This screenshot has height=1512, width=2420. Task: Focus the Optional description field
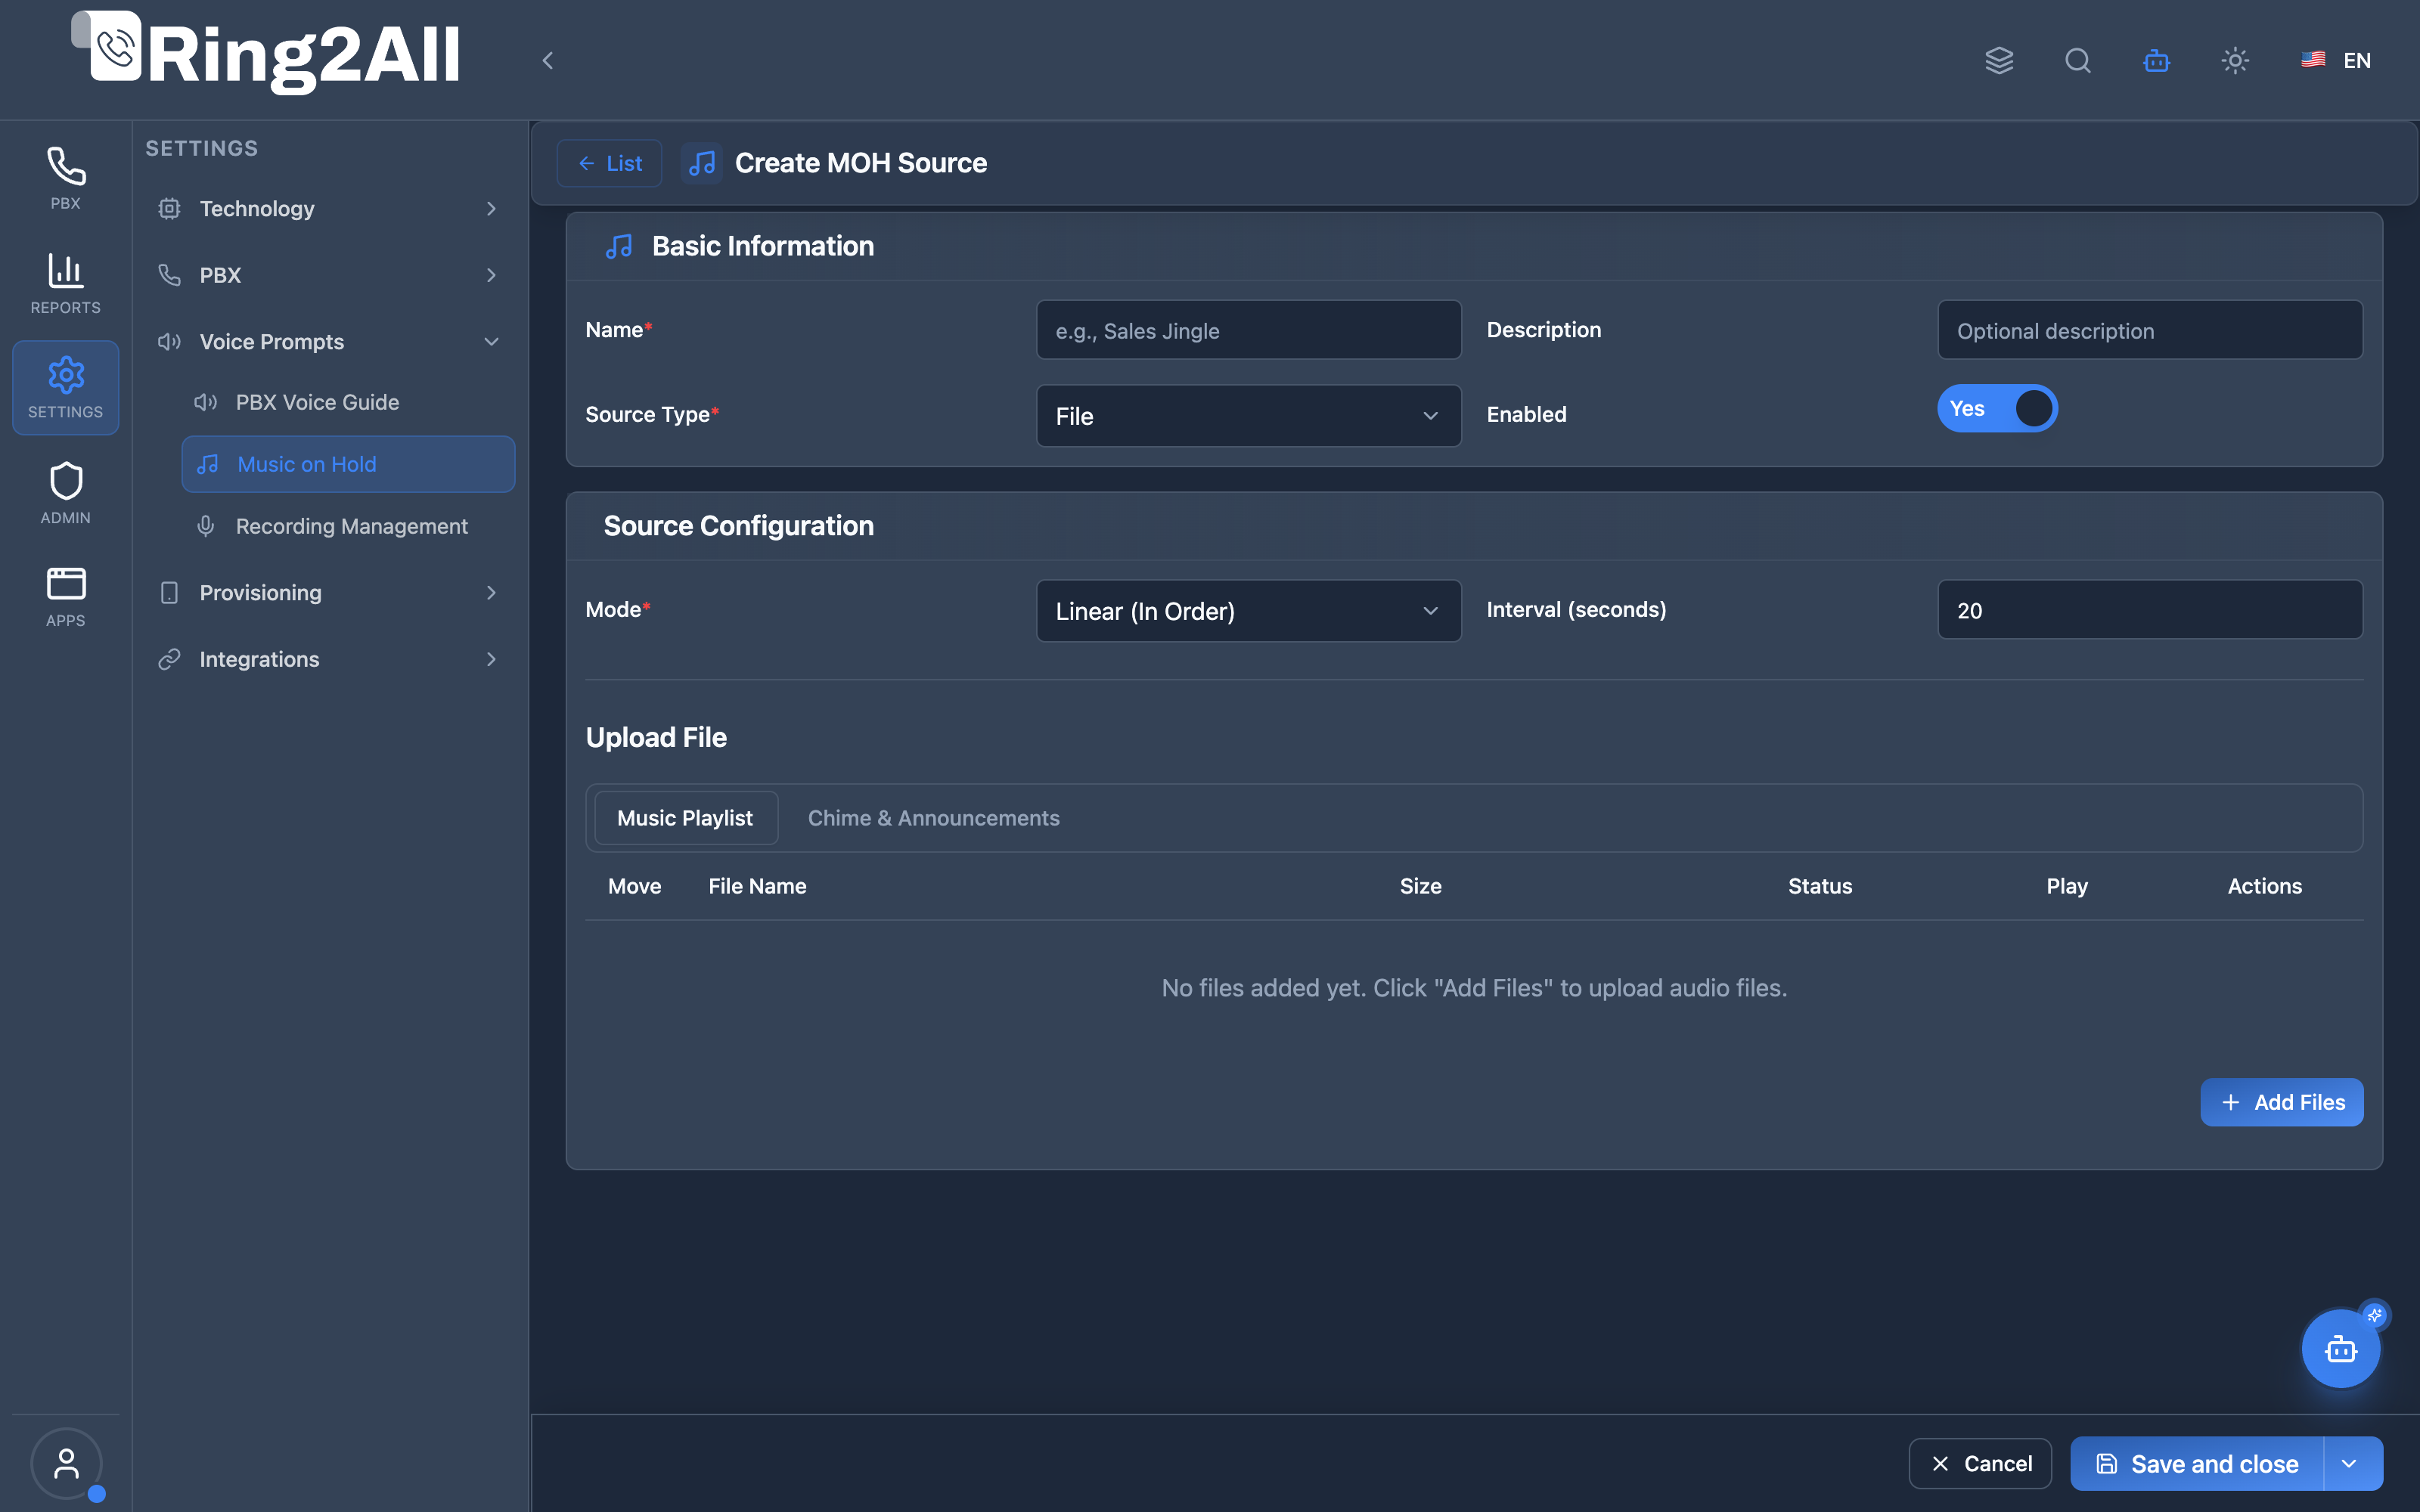[x=2150, y=330]
